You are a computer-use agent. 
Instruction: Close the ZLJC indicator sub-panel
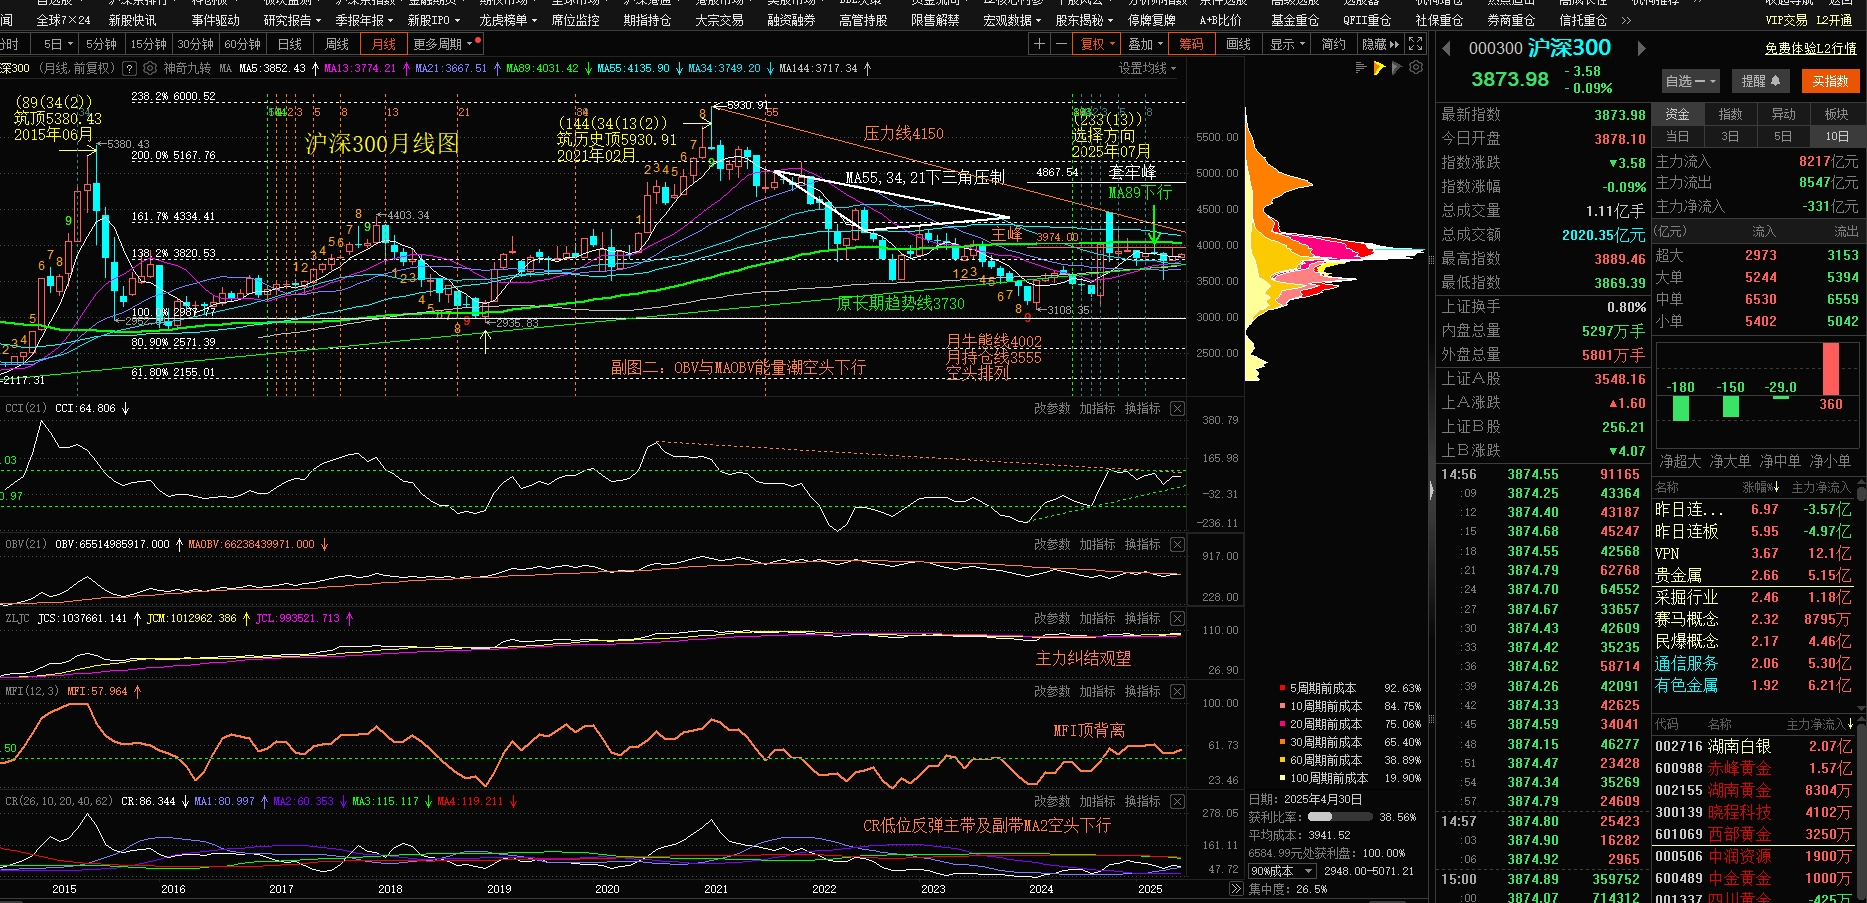click(x=1177, y=618)
